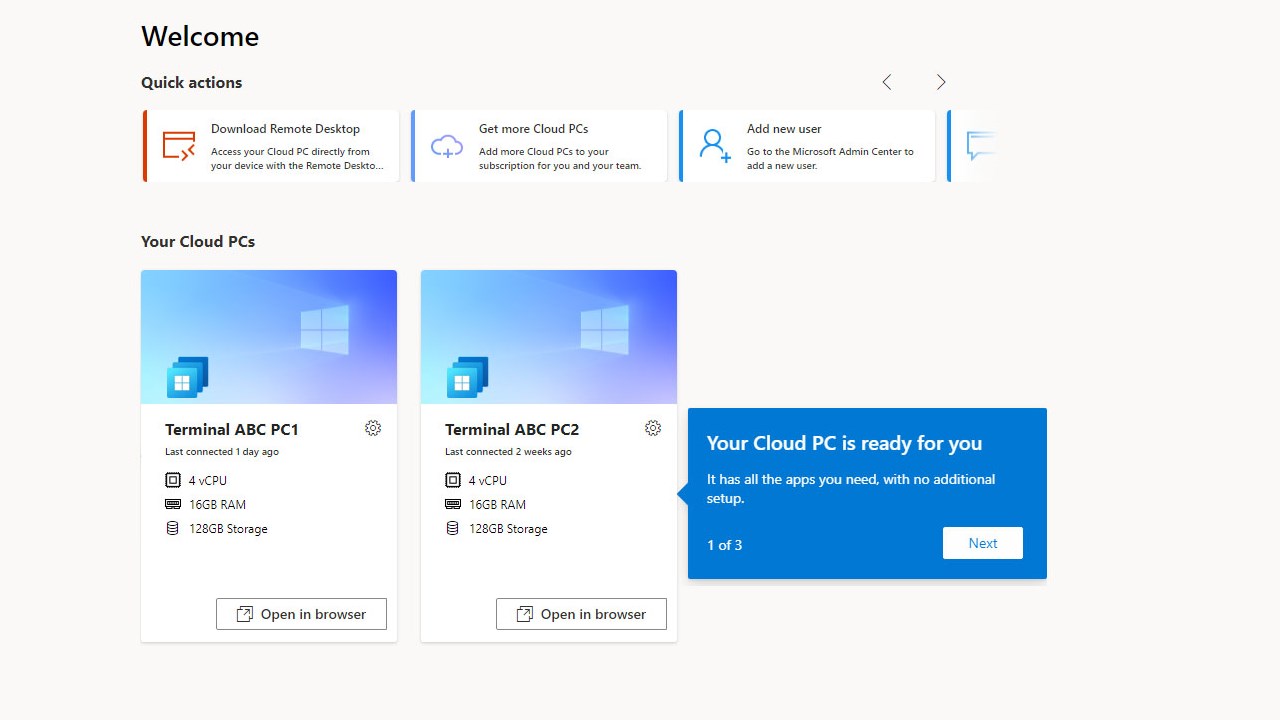Click Next in the Cloud PC tooltip
Image resolution: width=1280 pixels, height=720 pixels.
[983, 543]
